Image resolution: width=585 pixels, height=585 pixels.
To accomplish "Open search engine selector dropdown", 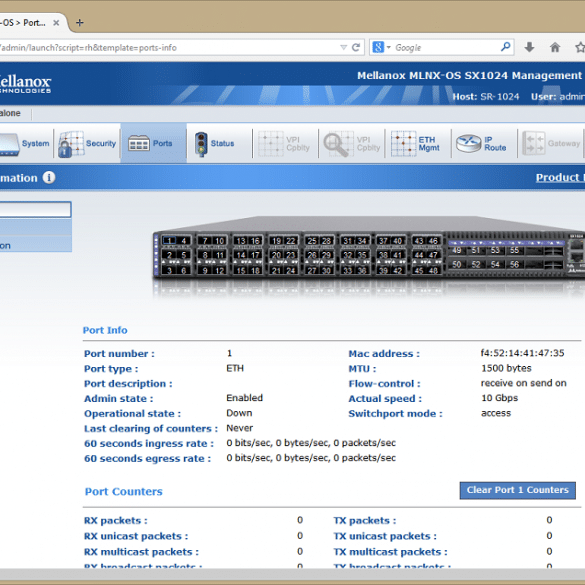I will pos(381,47).
